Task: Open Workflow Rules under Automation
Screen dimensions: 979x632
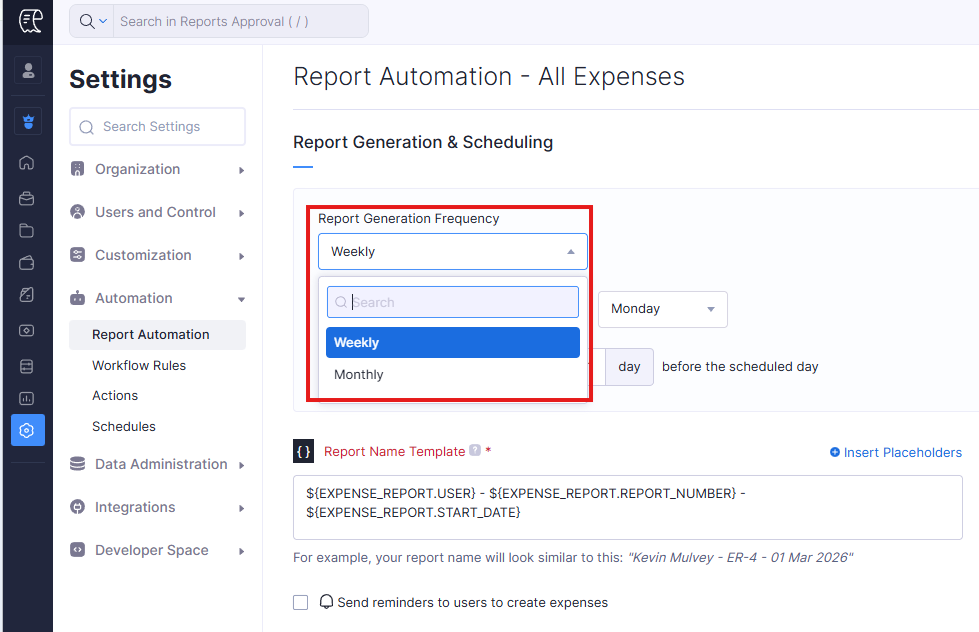Action: click(x=139, y=365)
